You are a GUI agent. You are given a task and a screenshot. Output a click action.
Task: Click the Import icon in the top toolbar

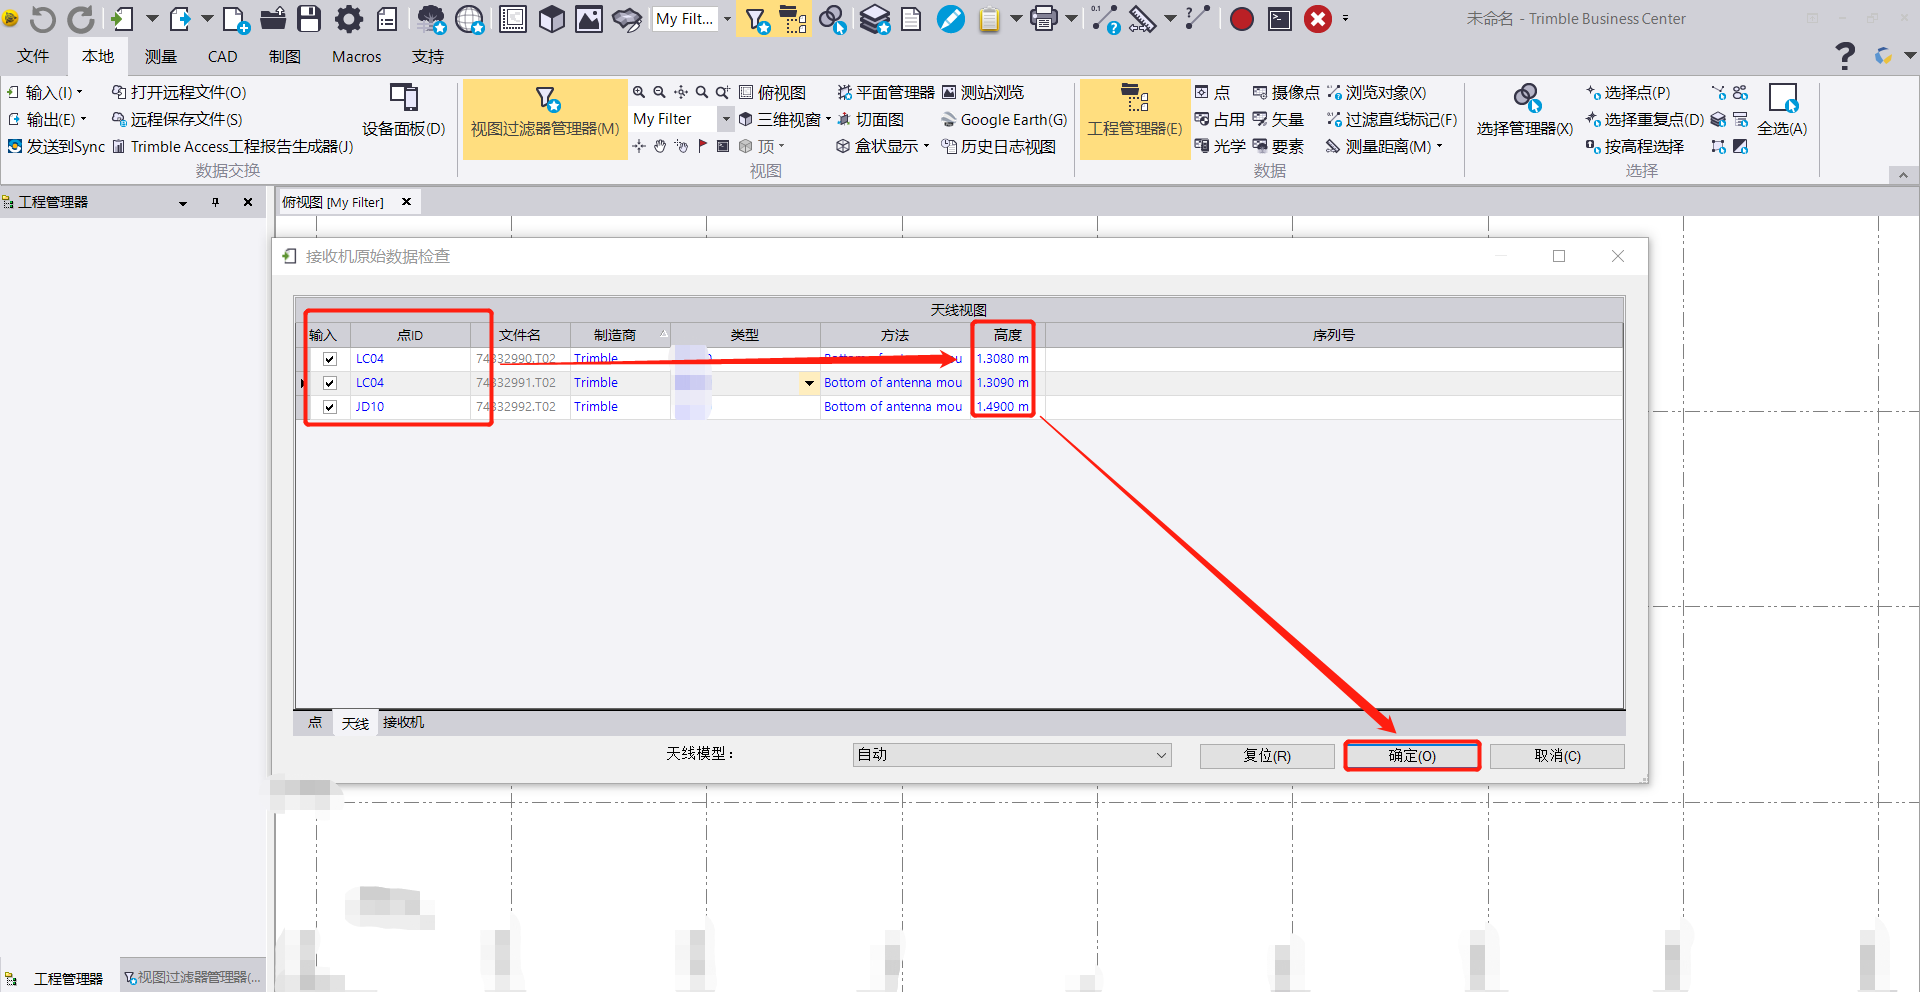click(122, 18)
